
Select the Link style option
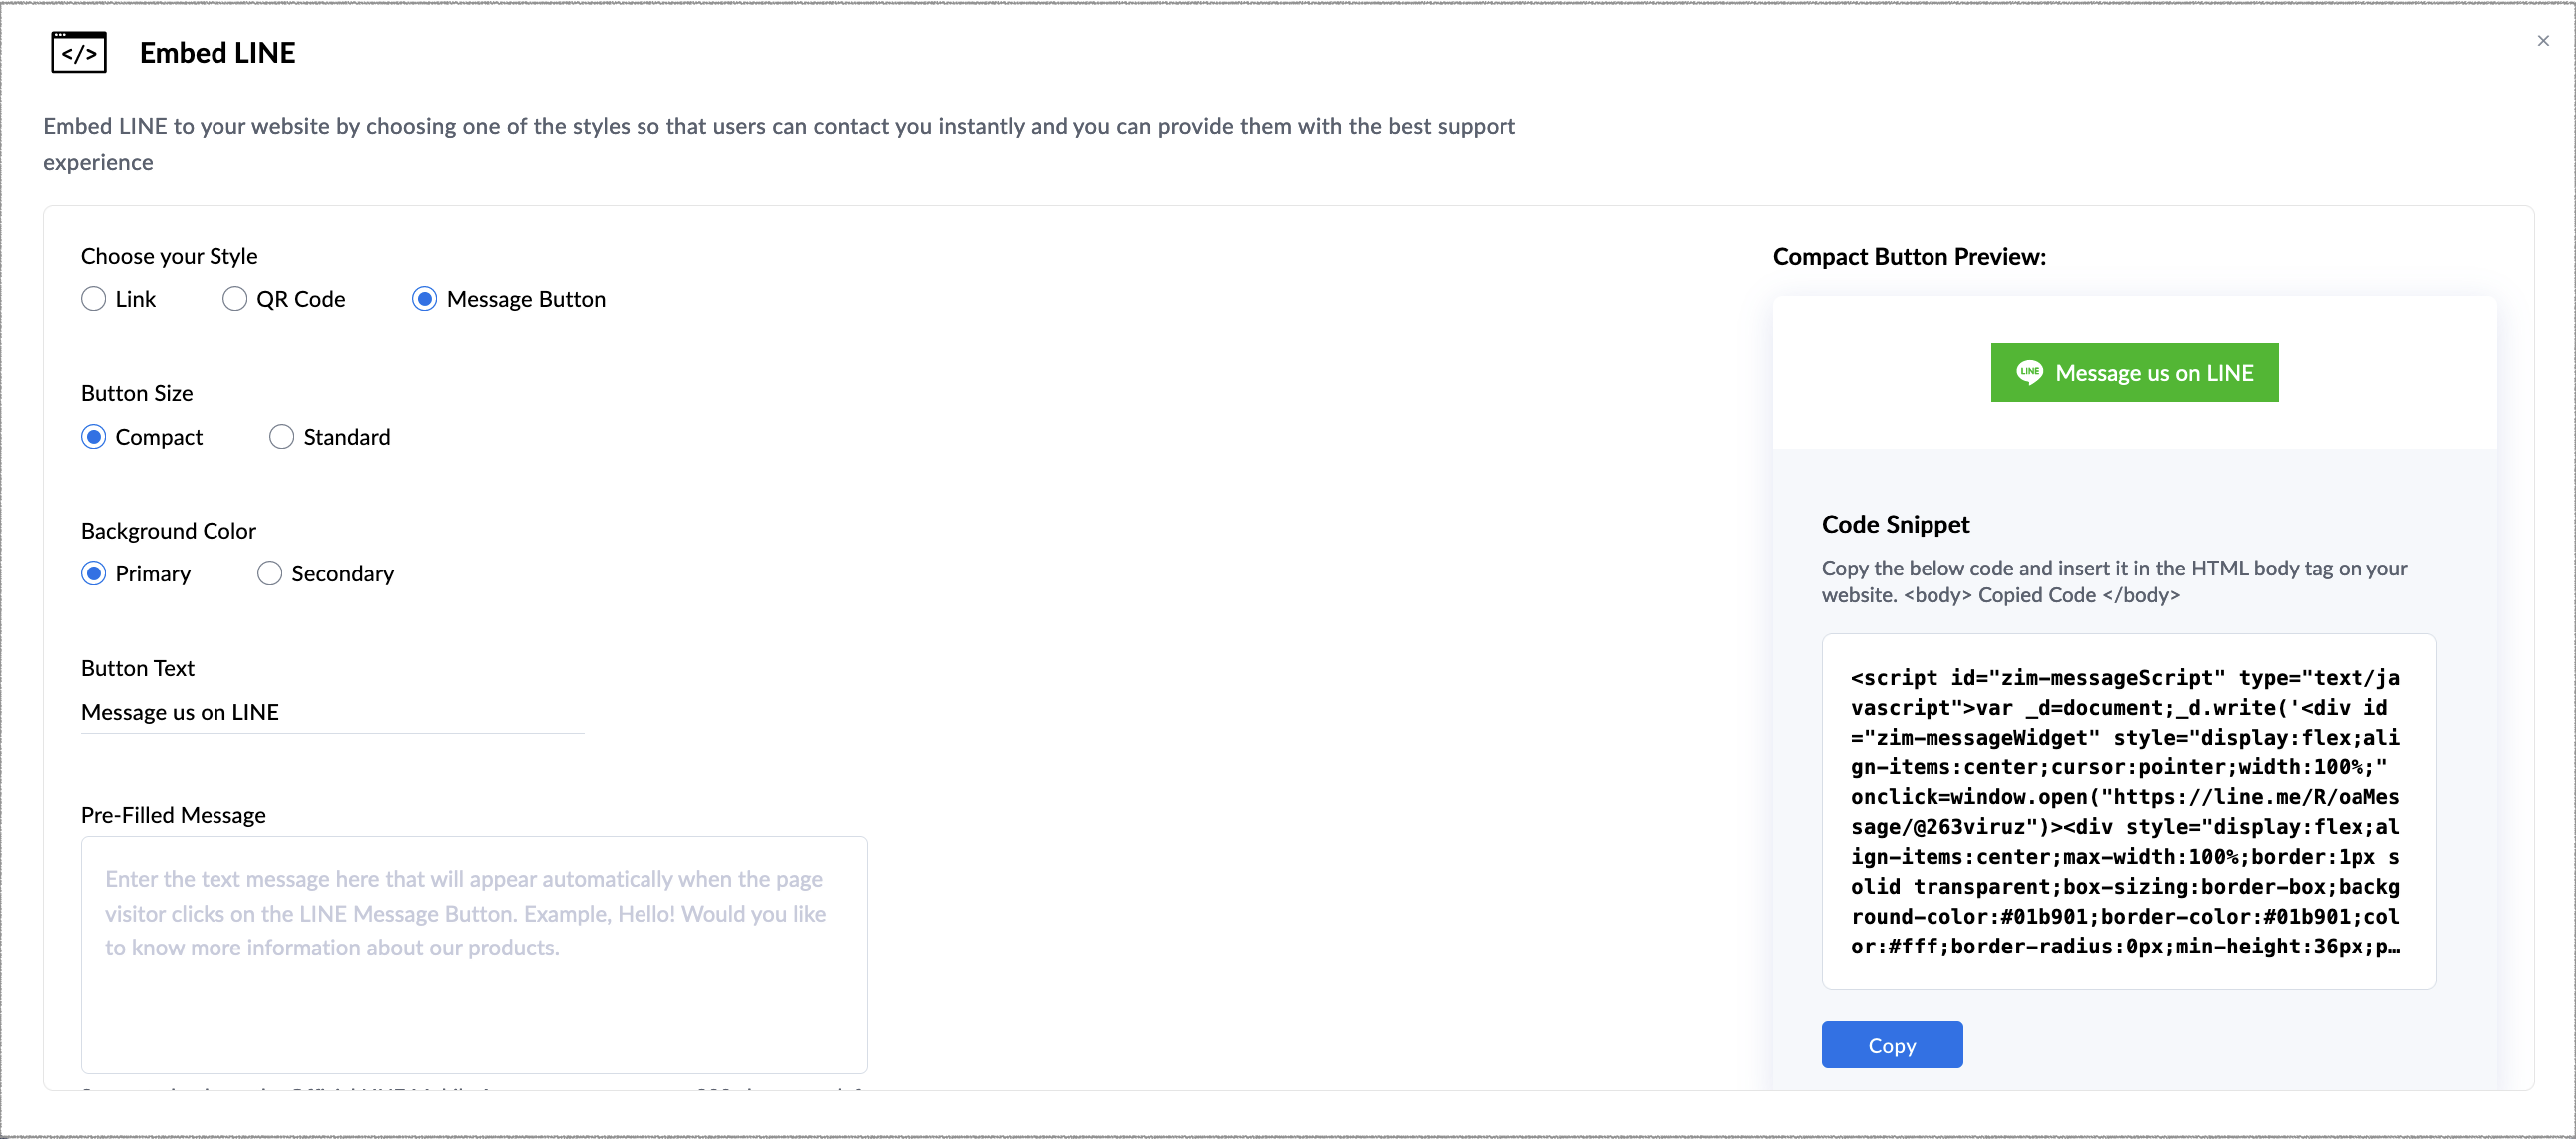pyautogui.click(x=94, y=299)
